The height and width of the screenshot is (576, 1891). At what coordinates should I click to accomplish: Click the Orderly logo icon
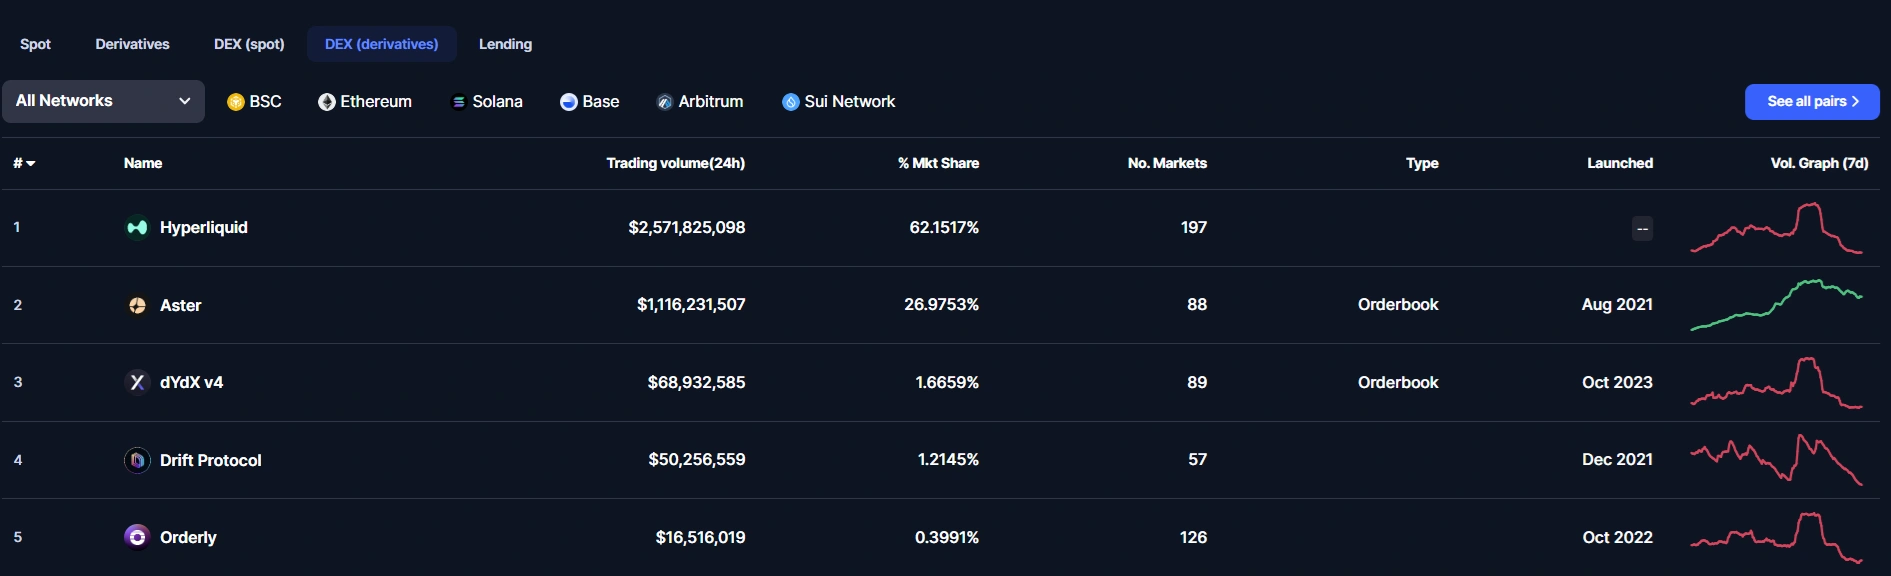click(137, 537)
